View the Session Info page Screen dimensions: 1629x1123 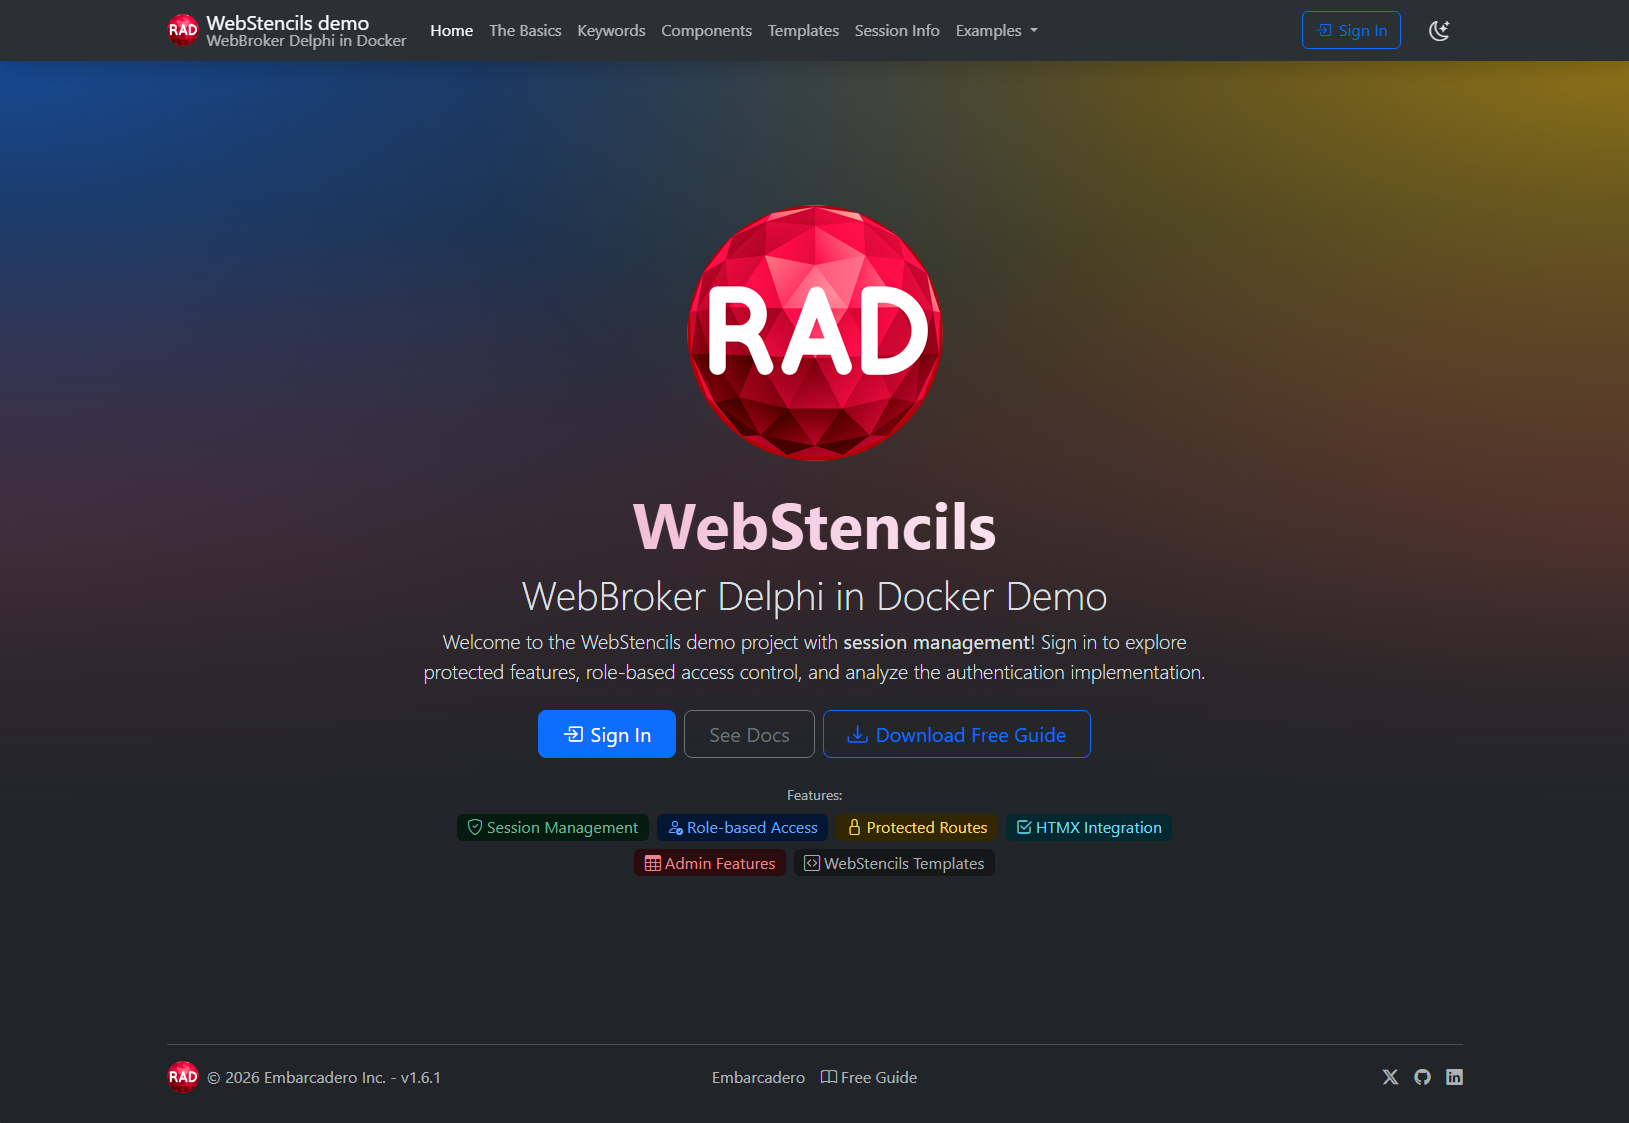coord(897,31)
